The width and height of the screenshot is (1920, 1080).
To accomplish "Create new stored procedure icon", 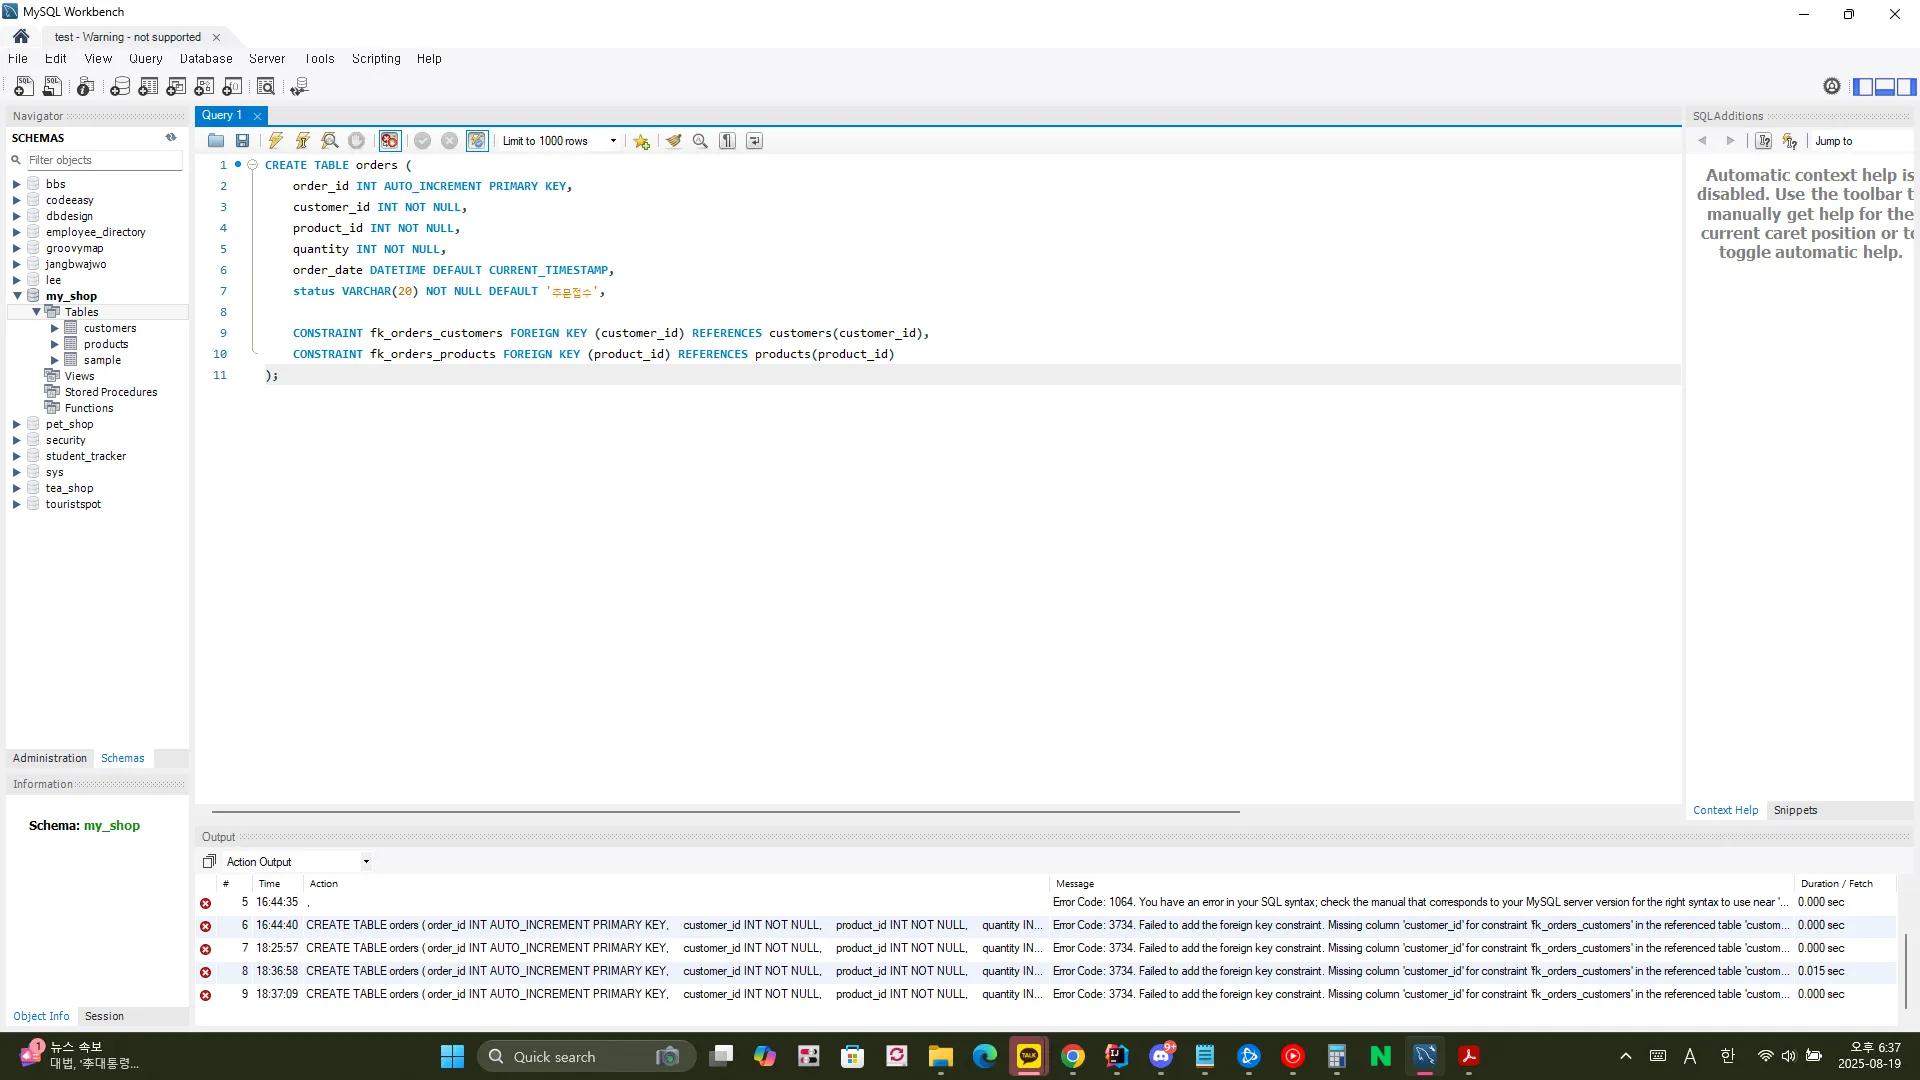I will [x=204, y=87].
